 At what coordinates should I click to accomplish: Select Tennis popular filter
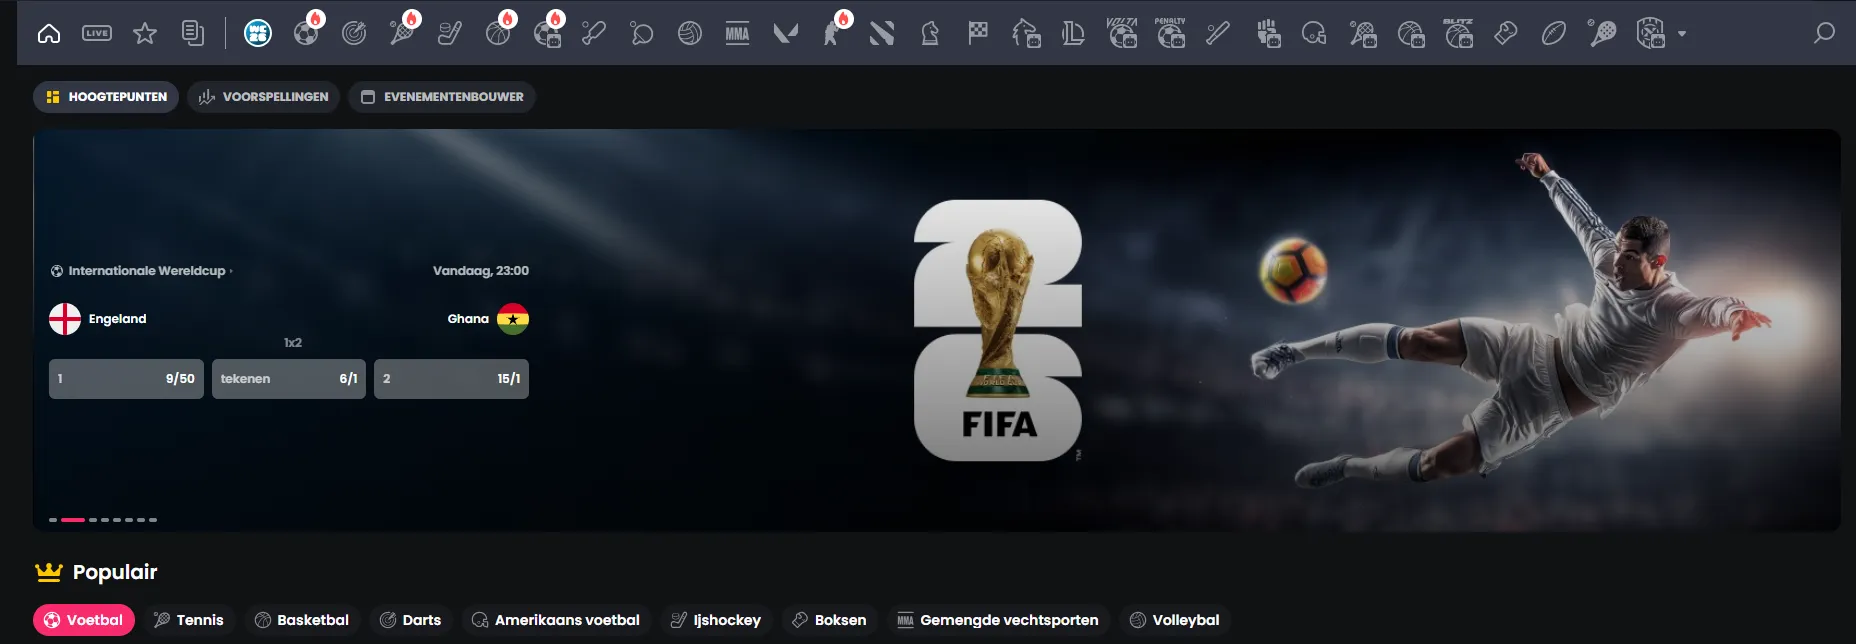[x=189, y=620]
